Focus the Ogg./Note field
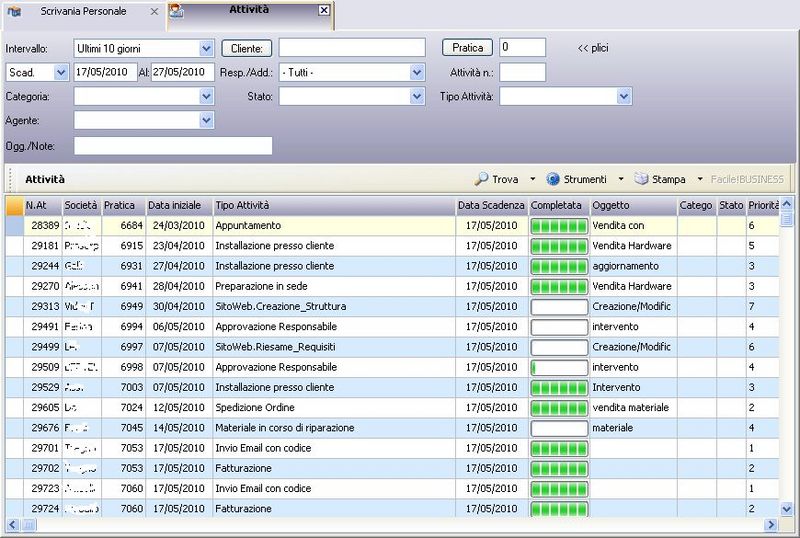800x538 pixels. click(173, 145)
